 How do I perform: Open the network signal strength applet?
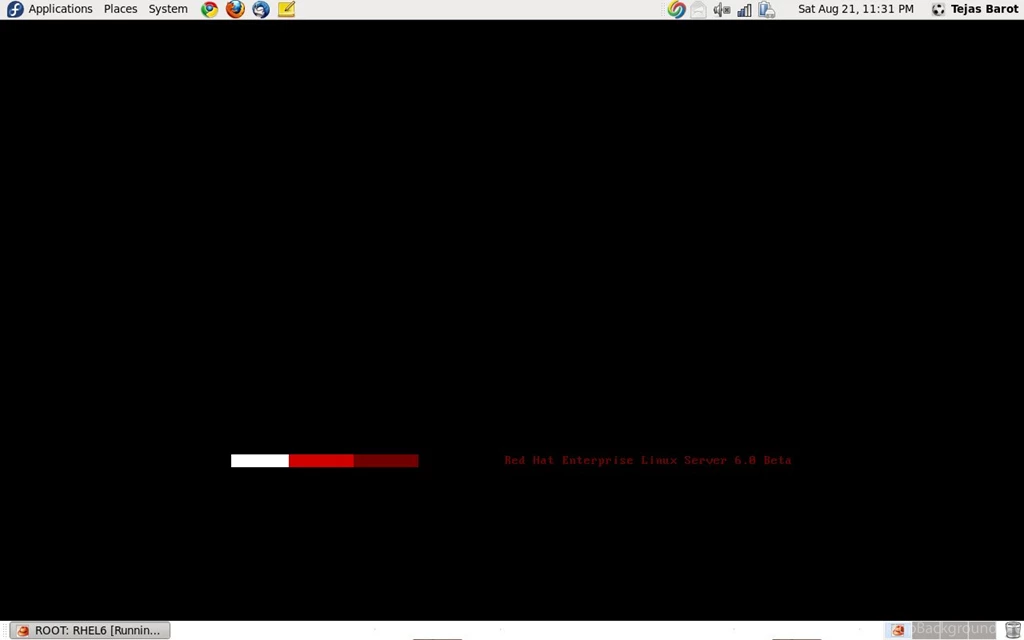[x=743, y=9]
